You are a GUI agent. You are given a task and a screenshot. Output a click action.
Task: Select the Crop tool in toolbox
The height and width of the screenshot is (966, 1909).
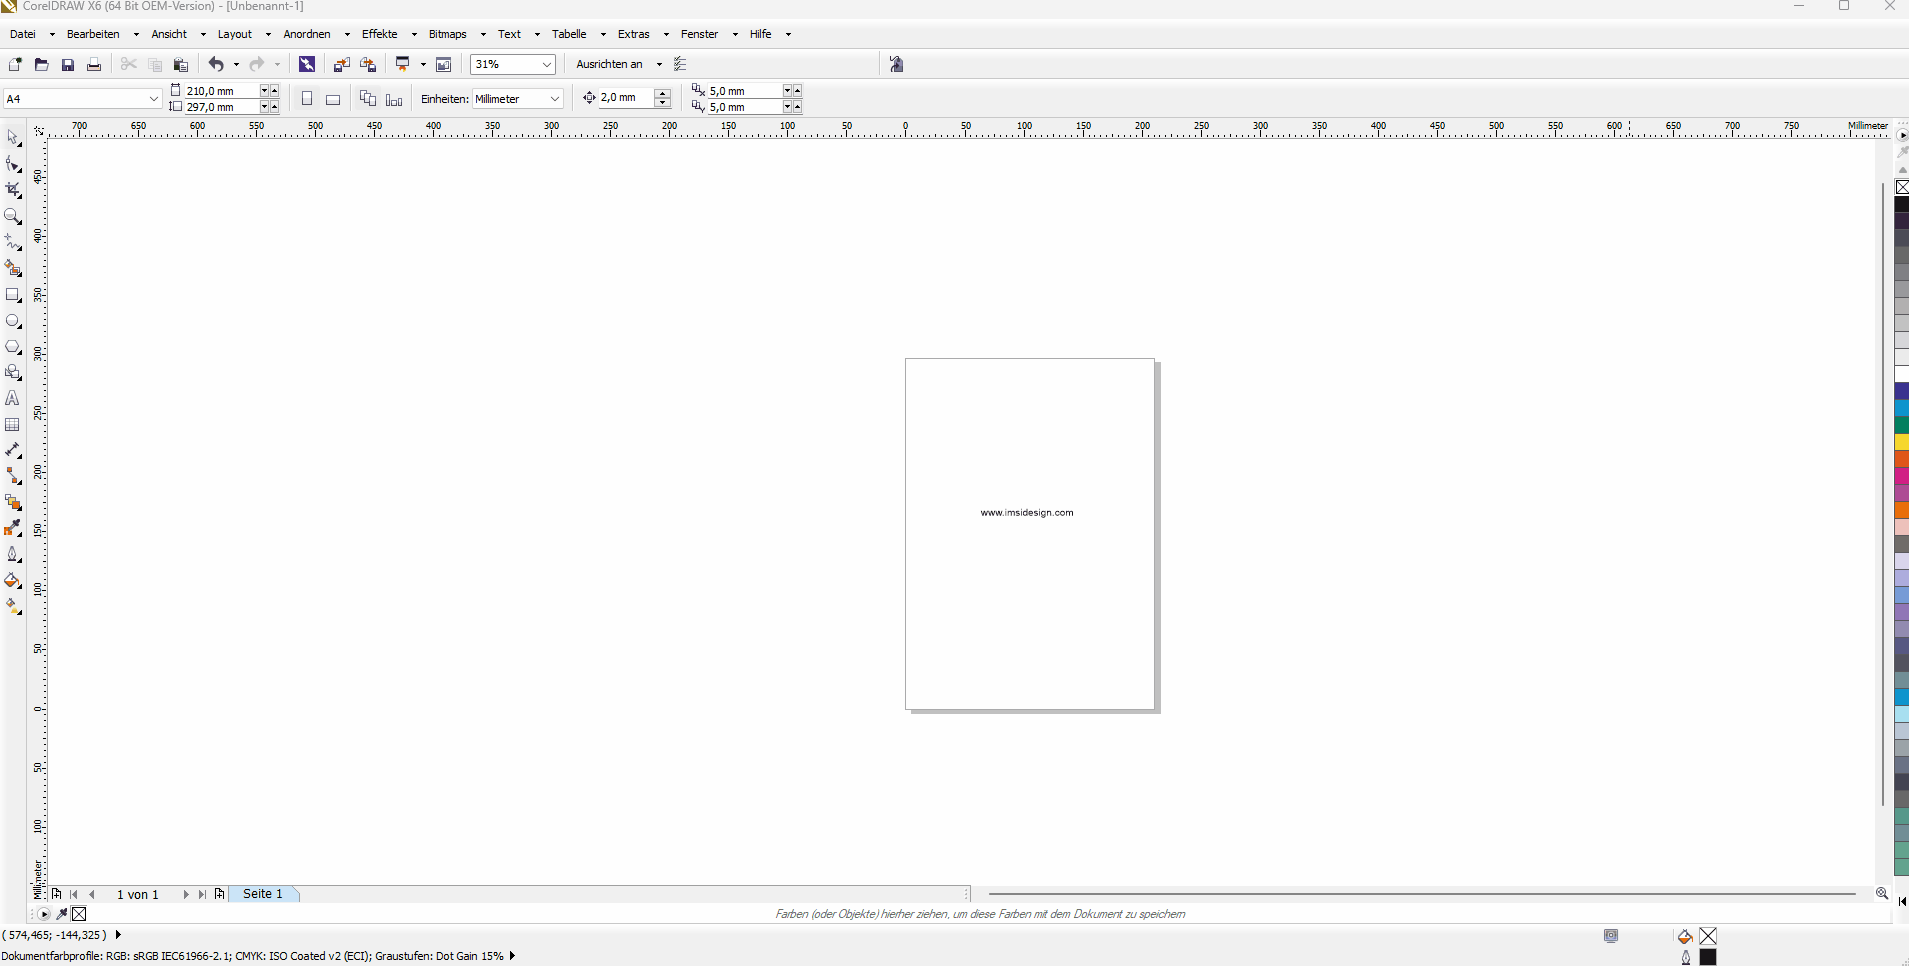tap(13, 190)
